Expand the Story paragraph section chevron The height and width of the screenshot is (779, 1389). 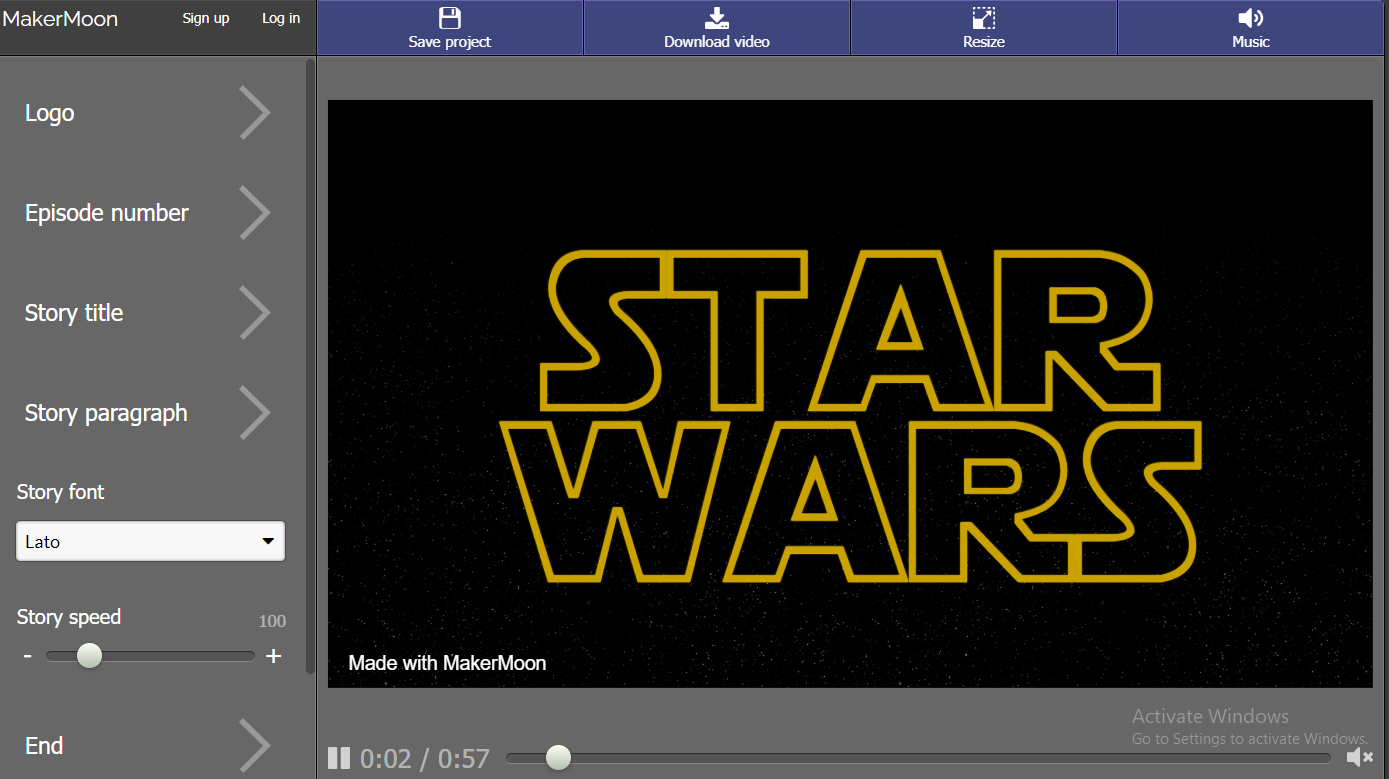click(x=255, y=413)
